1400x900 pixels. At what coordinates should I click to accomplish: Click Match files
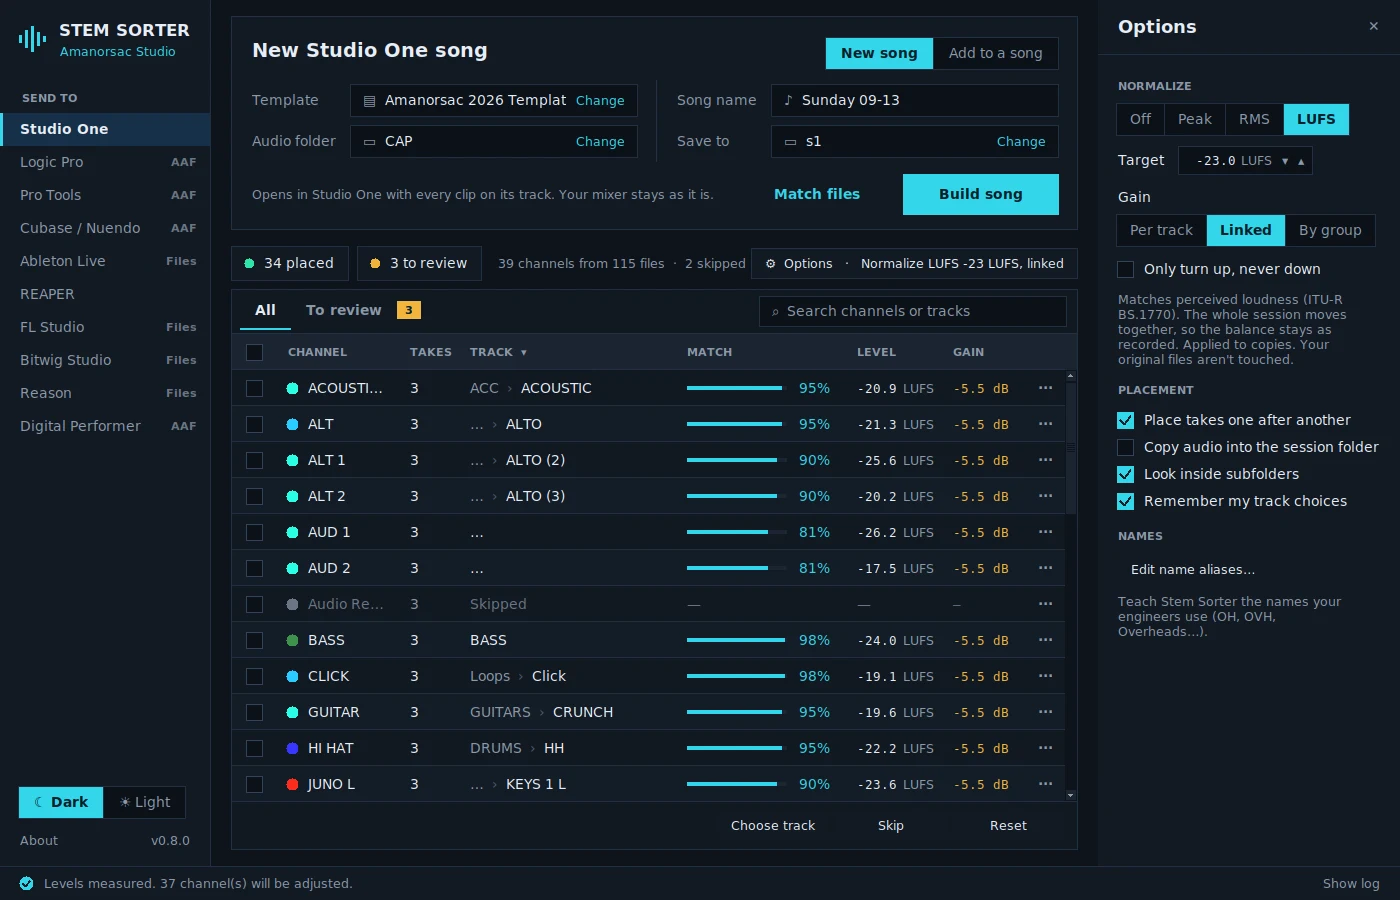(x=817, y=194)
